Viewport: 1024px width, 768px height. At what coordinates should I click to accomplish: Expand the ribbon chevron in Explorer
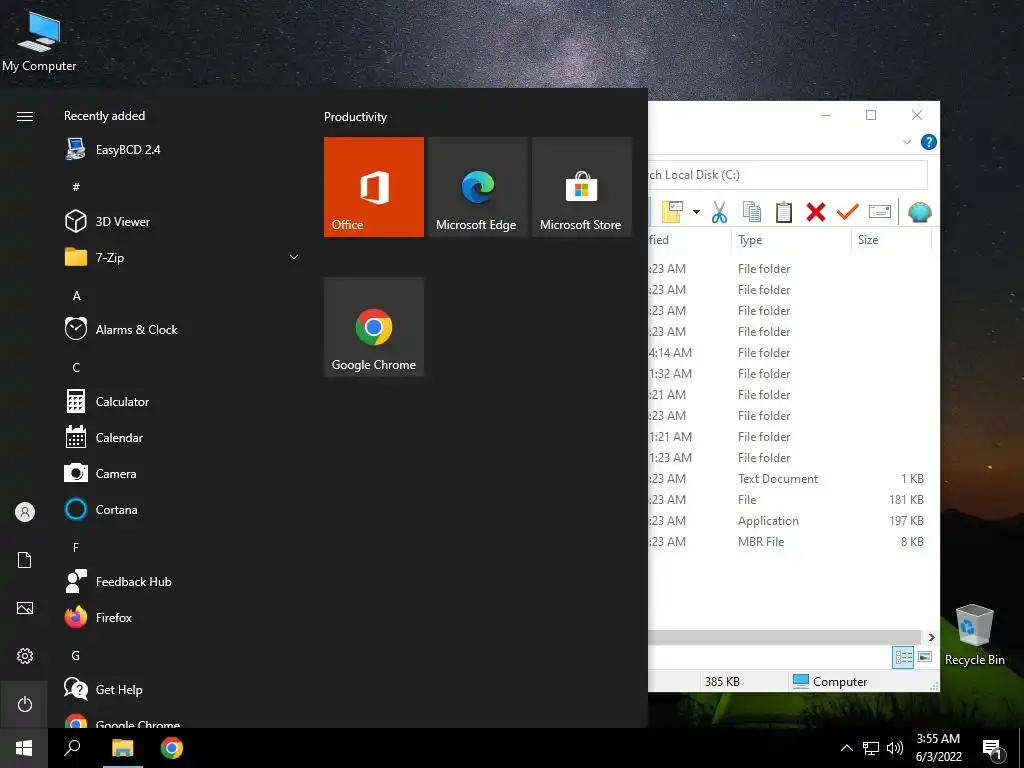[x=906, y=142]
